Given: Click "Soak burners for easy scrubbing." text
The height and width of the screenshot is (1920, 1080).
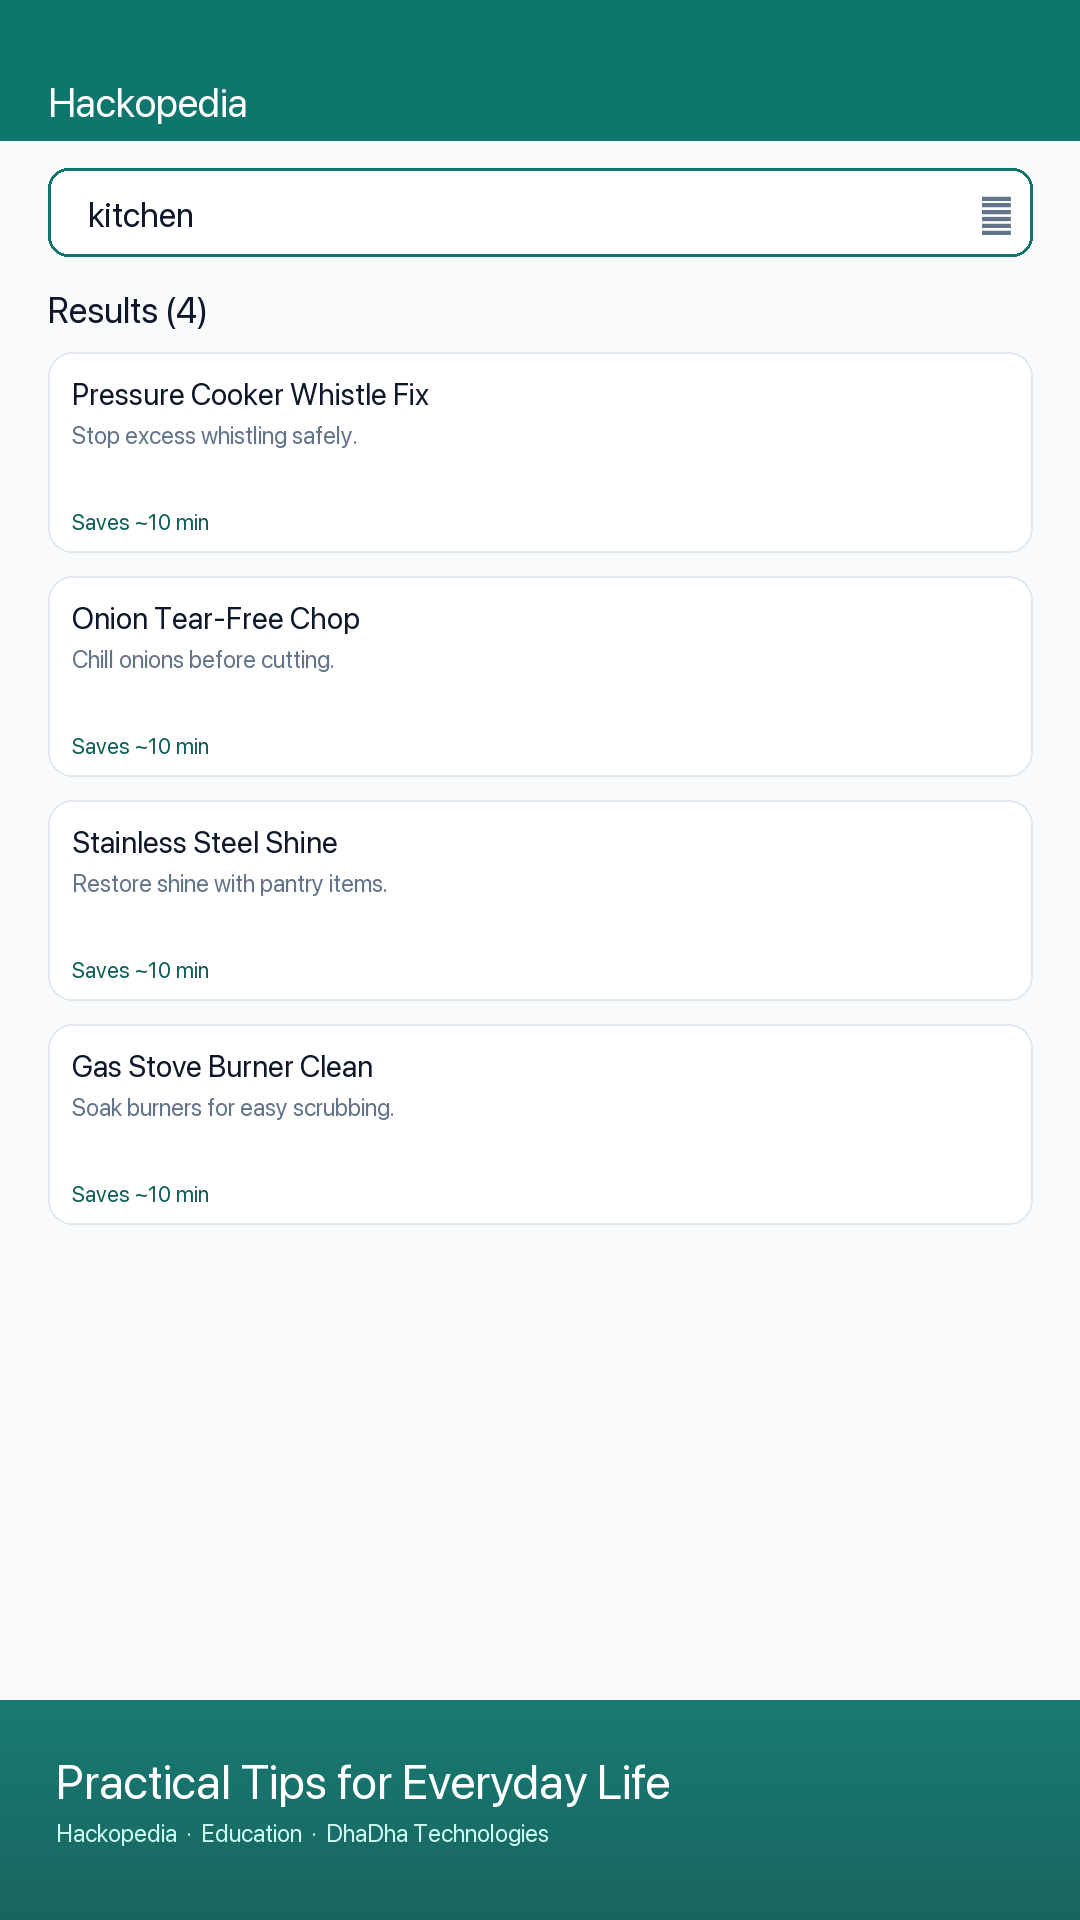Looking at the screenshot, I should [233, 1108].
